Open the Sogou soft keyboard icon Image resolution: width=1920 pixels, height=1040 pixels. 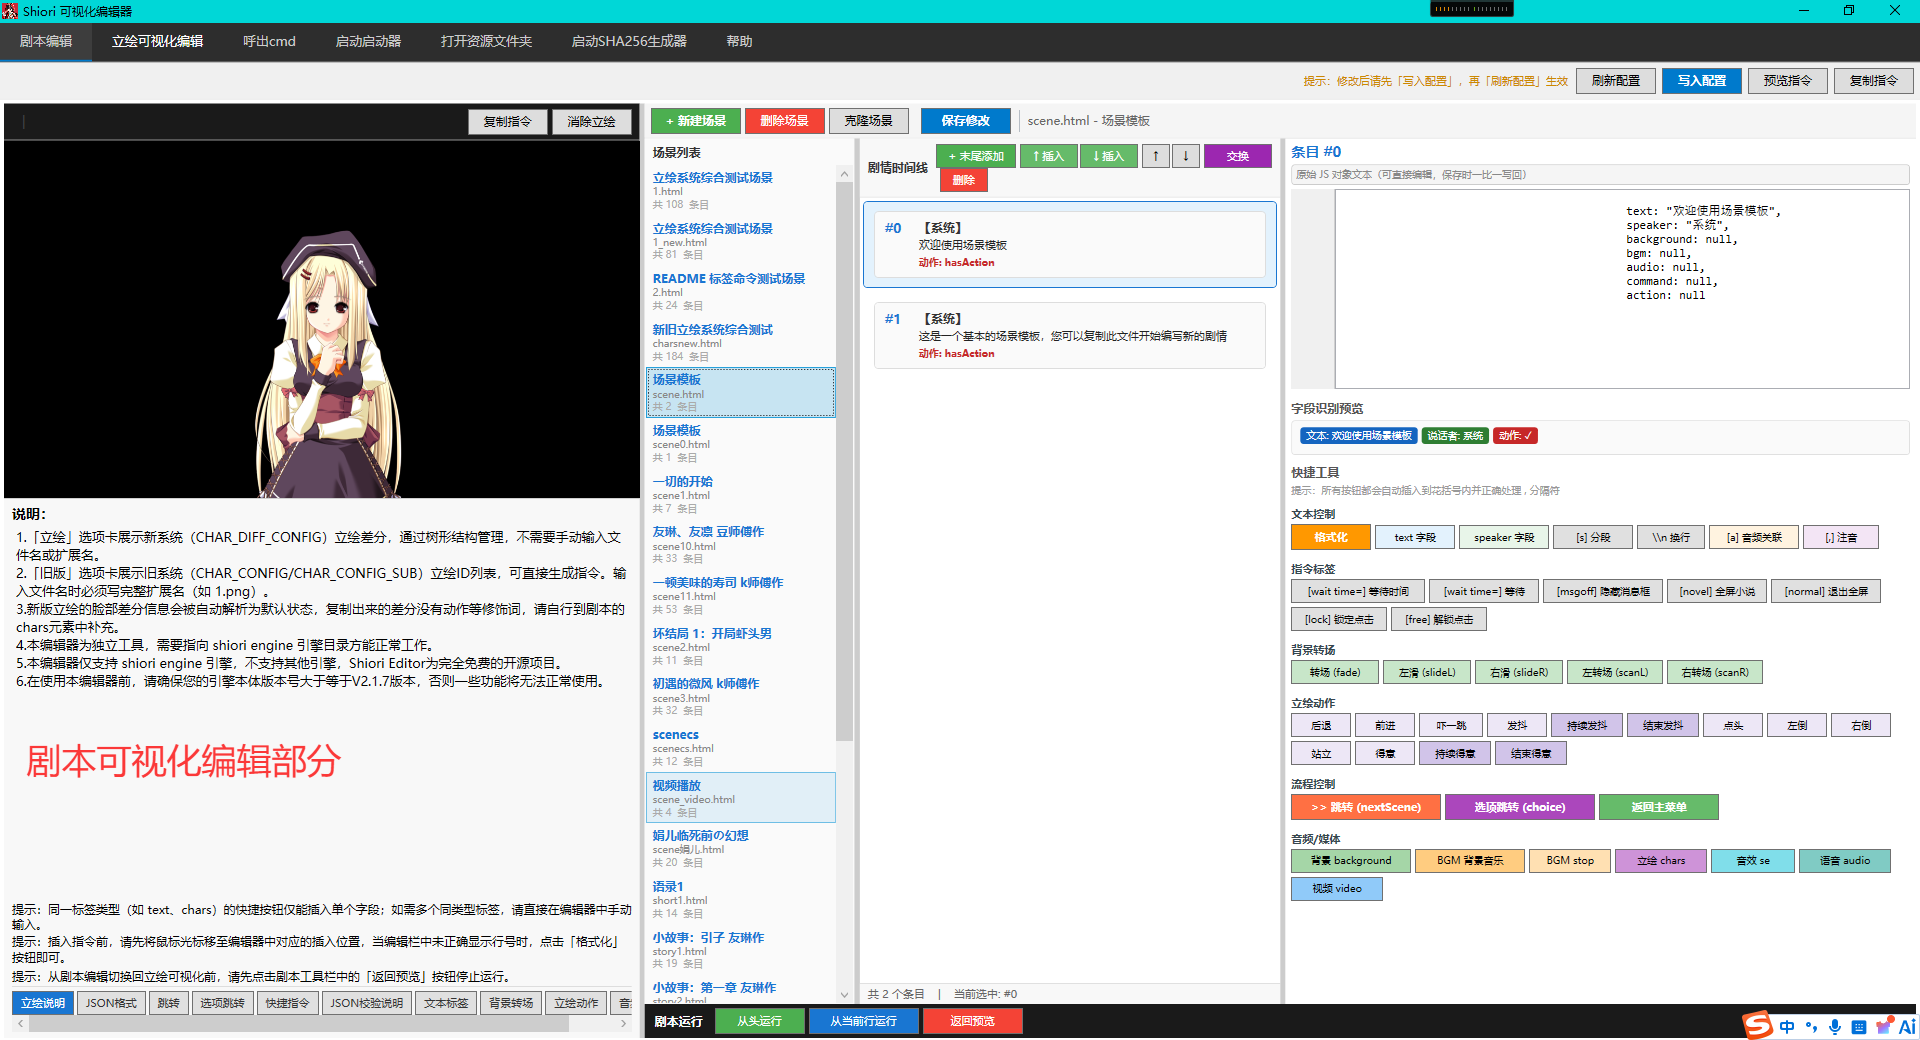click(1859, 1027)
